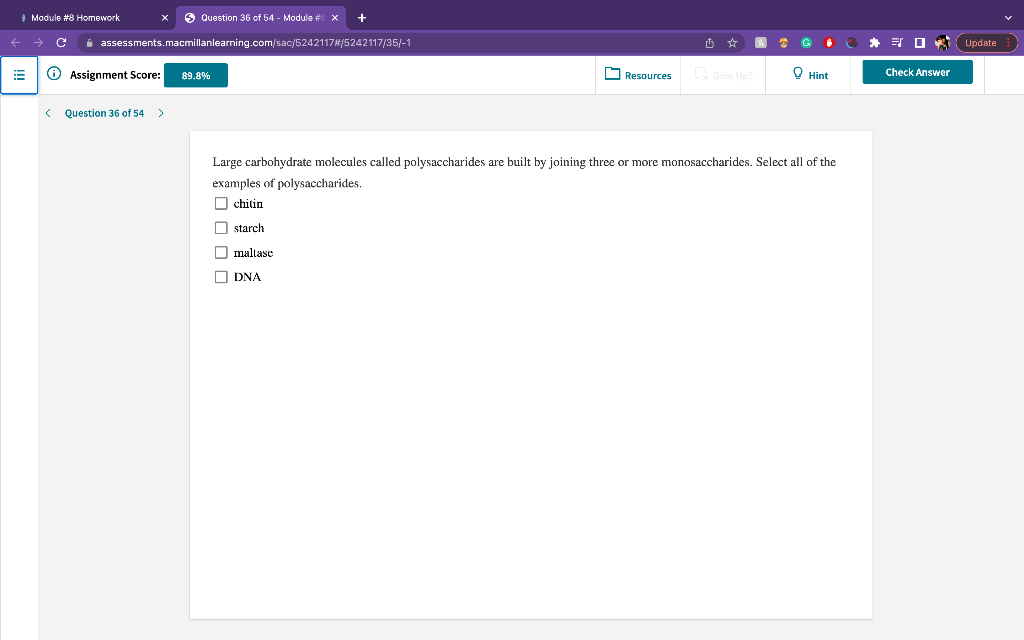Select the Question 36 of 54 tab
The width and height of the screenshot is (1024, 640).
pyautogui.click(x=255, y=16)
